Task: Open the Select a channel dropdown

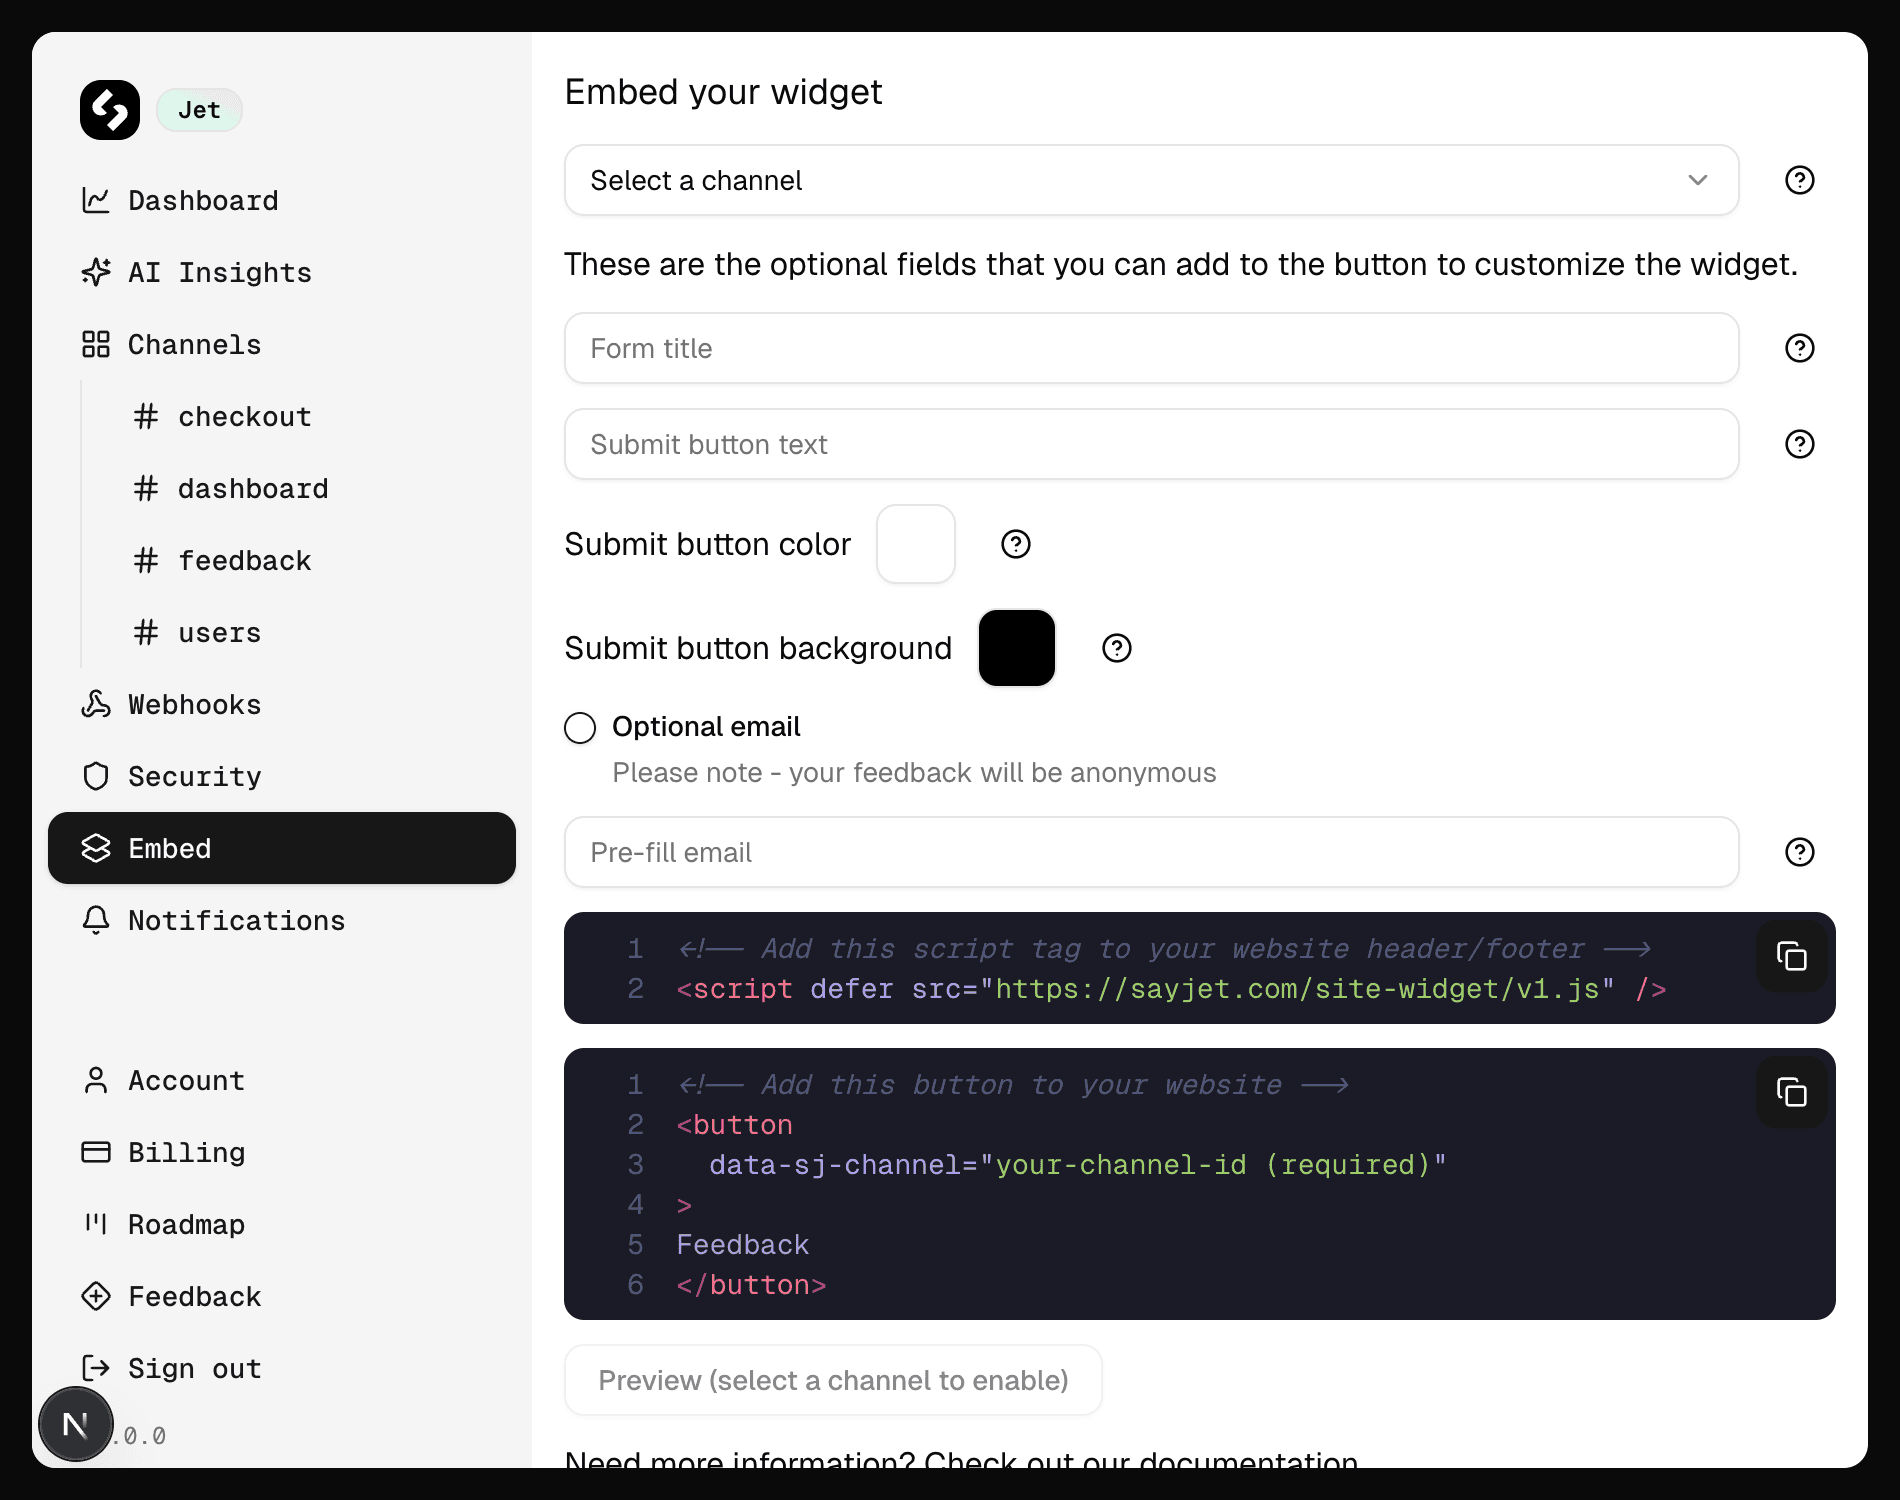Action: point(1150,180)
